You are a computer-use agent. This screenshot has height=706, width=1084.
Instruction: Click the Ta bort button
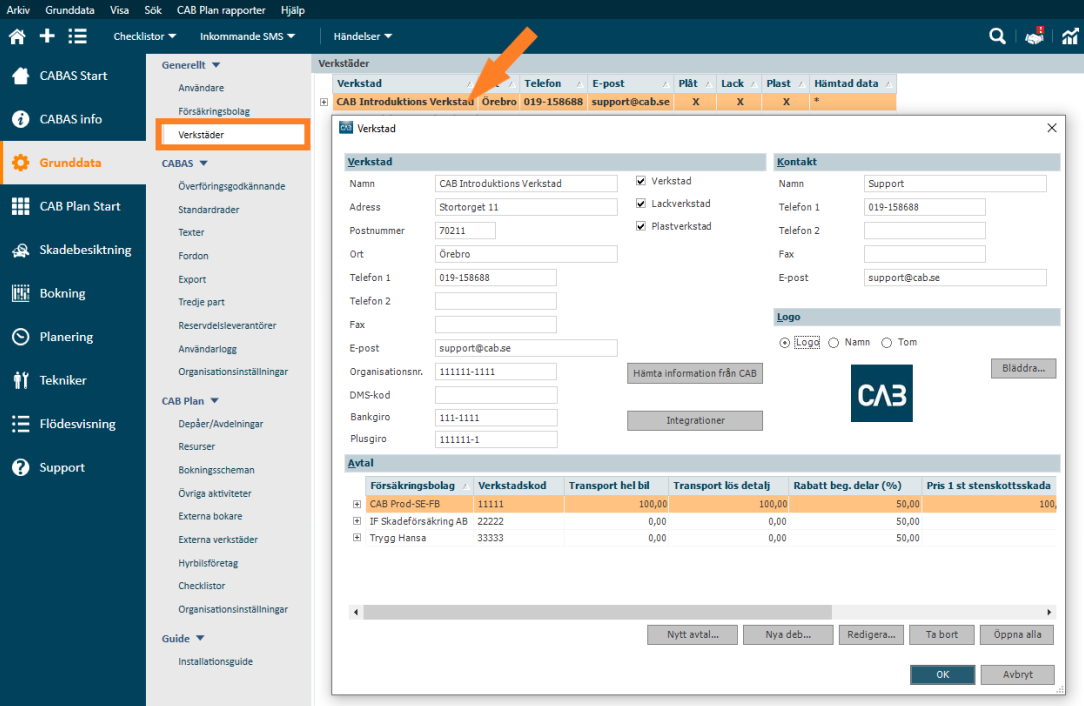pos(942,635)
